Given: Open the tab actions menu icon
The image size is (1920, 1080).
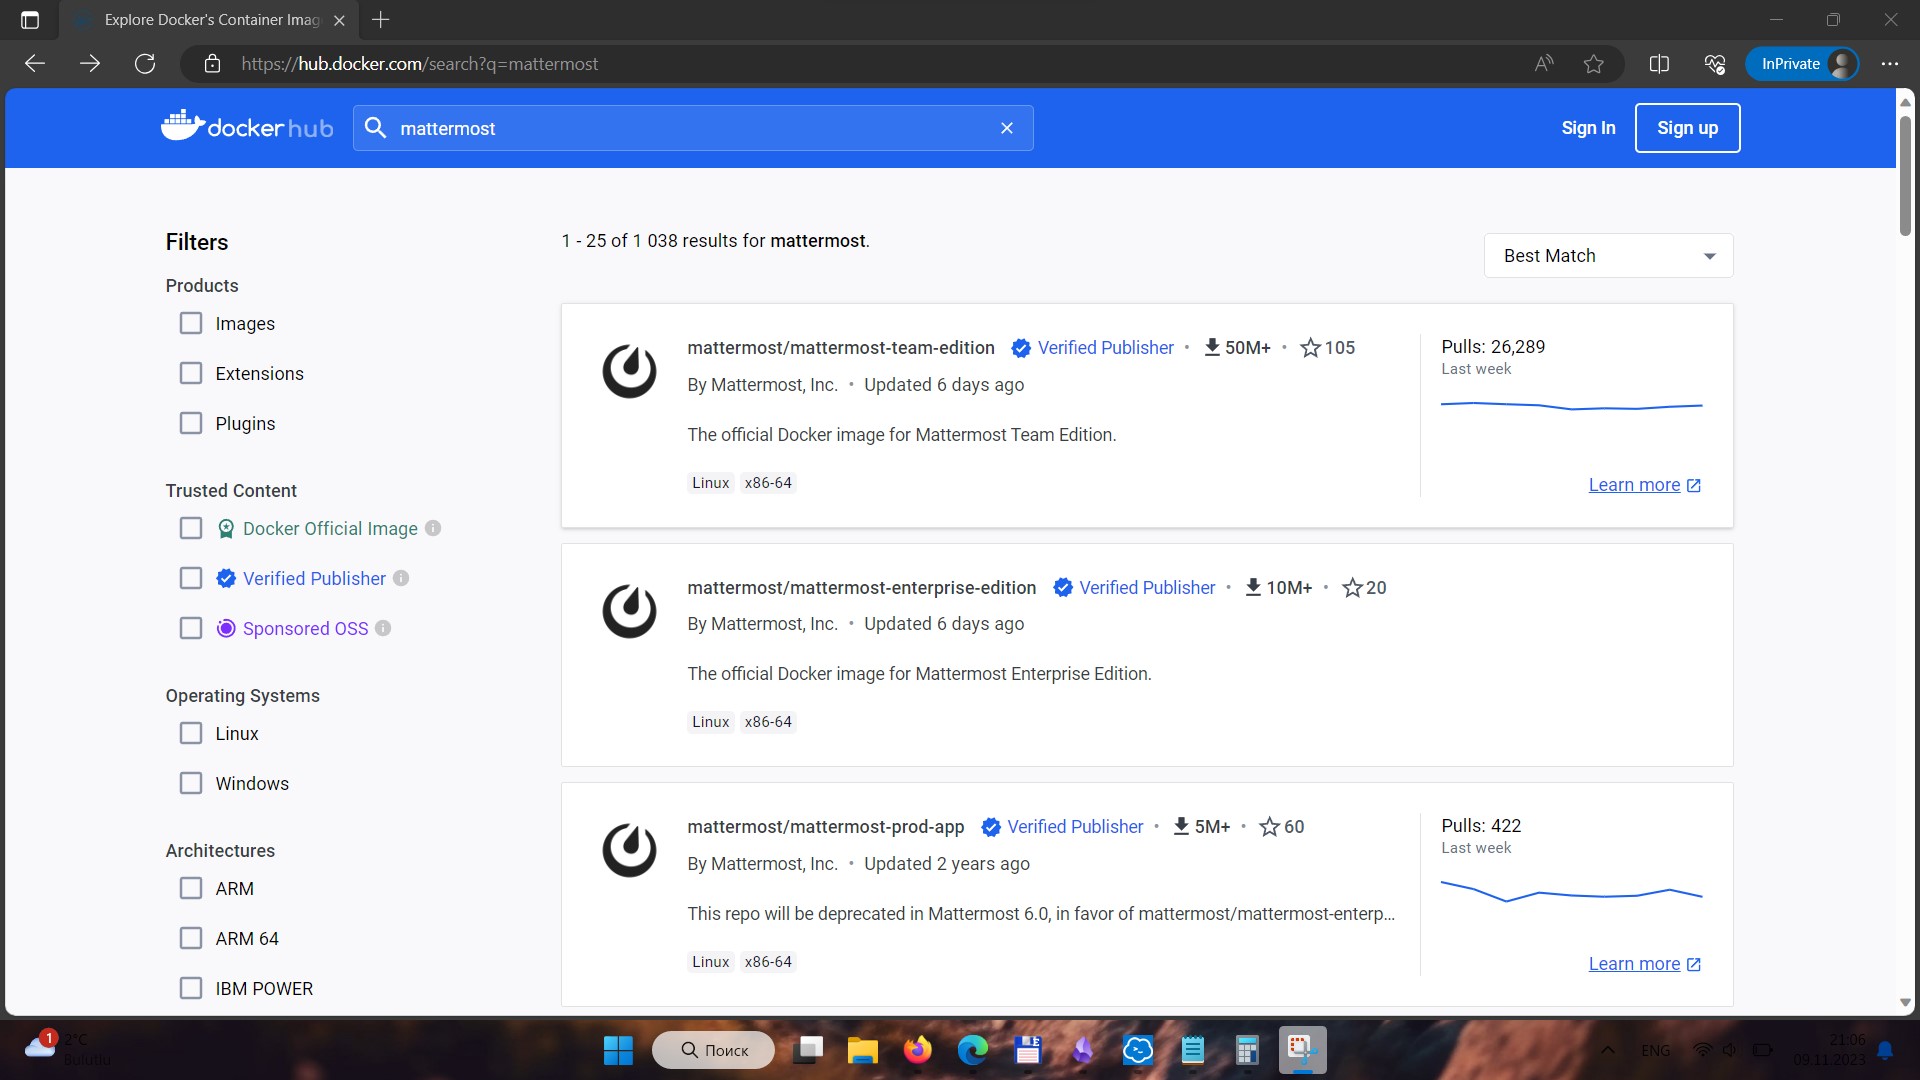Looking at the screenshot, I should pos(30,20).
